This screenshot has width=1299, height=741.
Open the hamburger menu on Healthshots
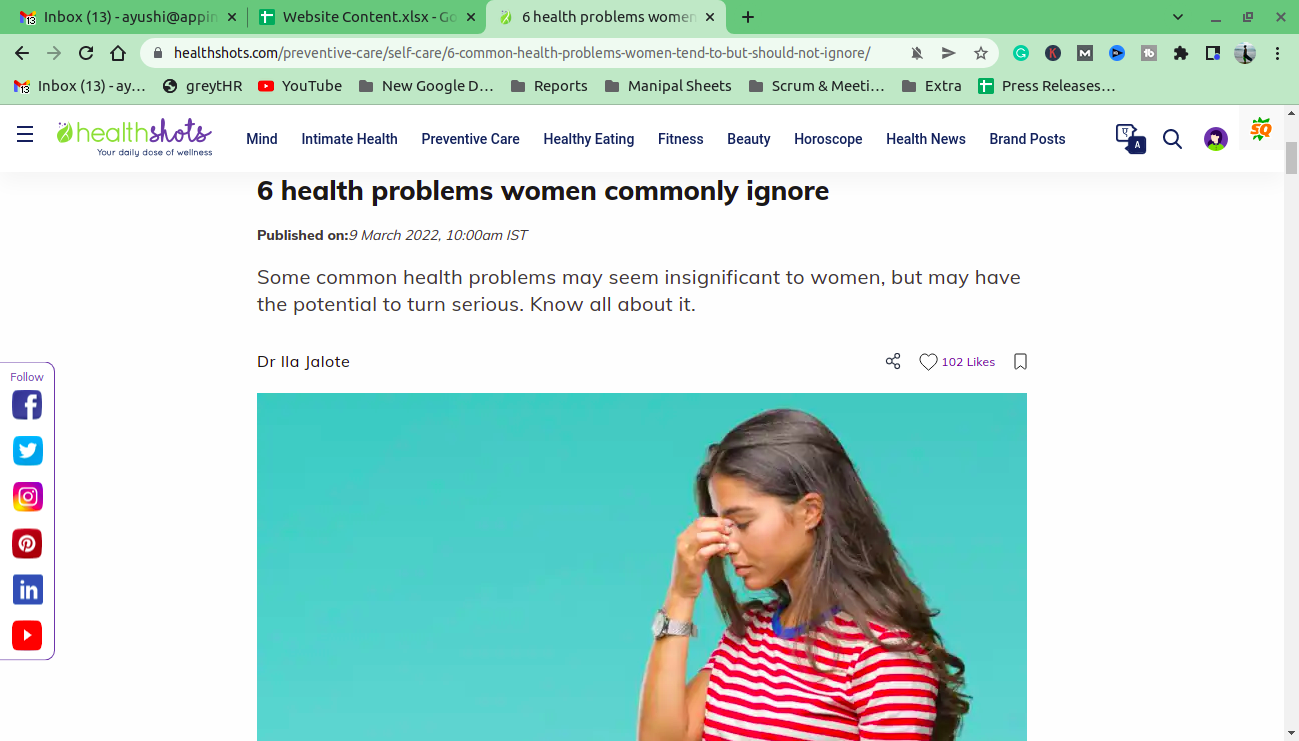[x=25, y=135]
